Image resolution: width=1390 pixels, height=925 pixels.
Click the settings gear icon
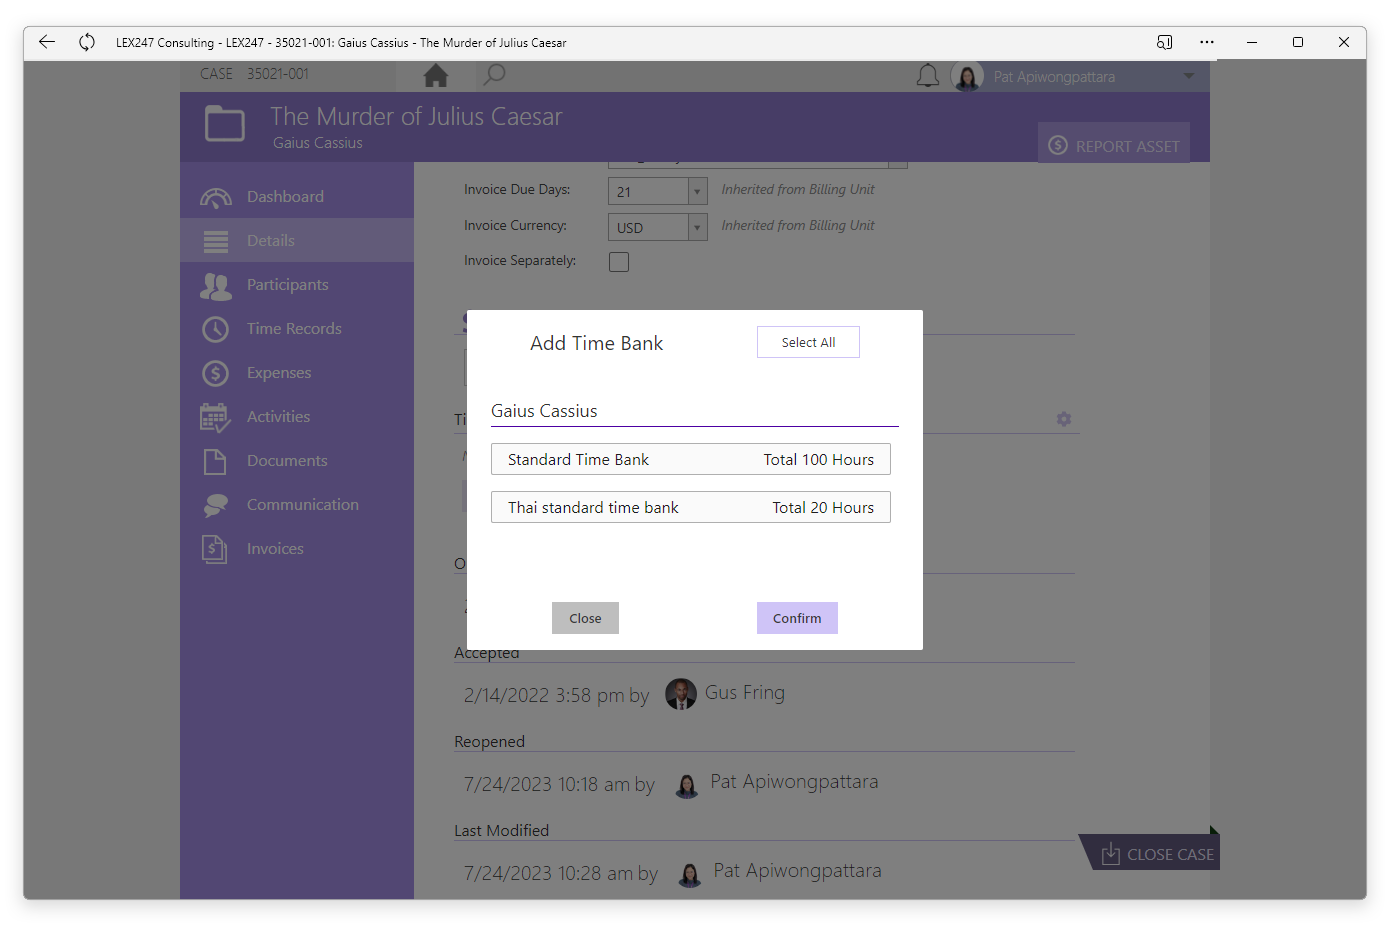(1064, 419)
